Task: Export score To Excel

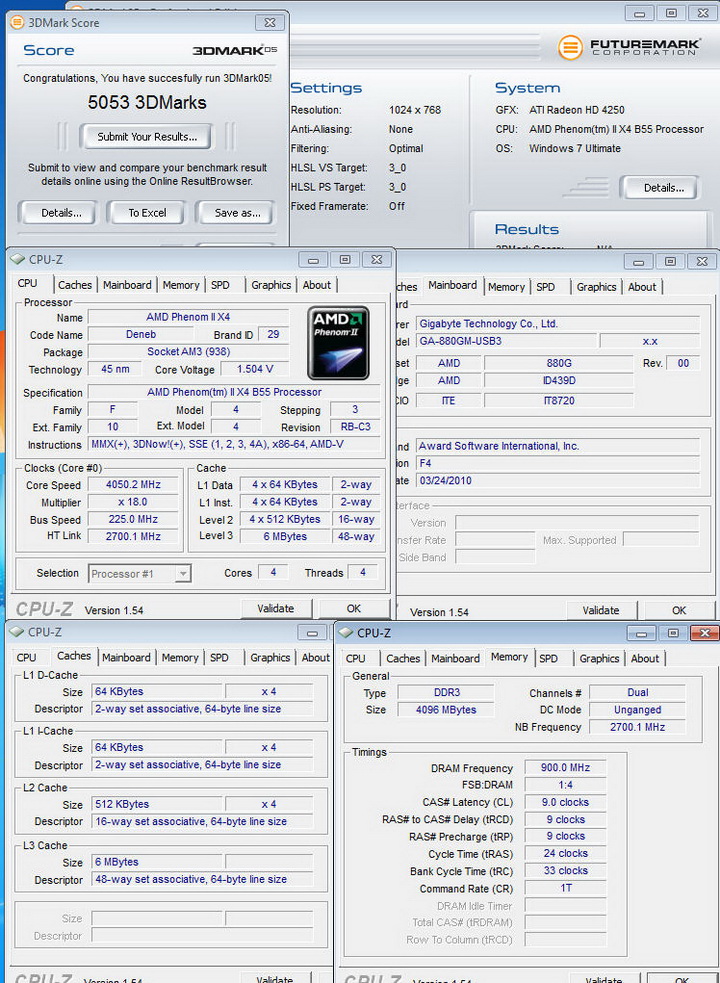Action: coord(147,213)
